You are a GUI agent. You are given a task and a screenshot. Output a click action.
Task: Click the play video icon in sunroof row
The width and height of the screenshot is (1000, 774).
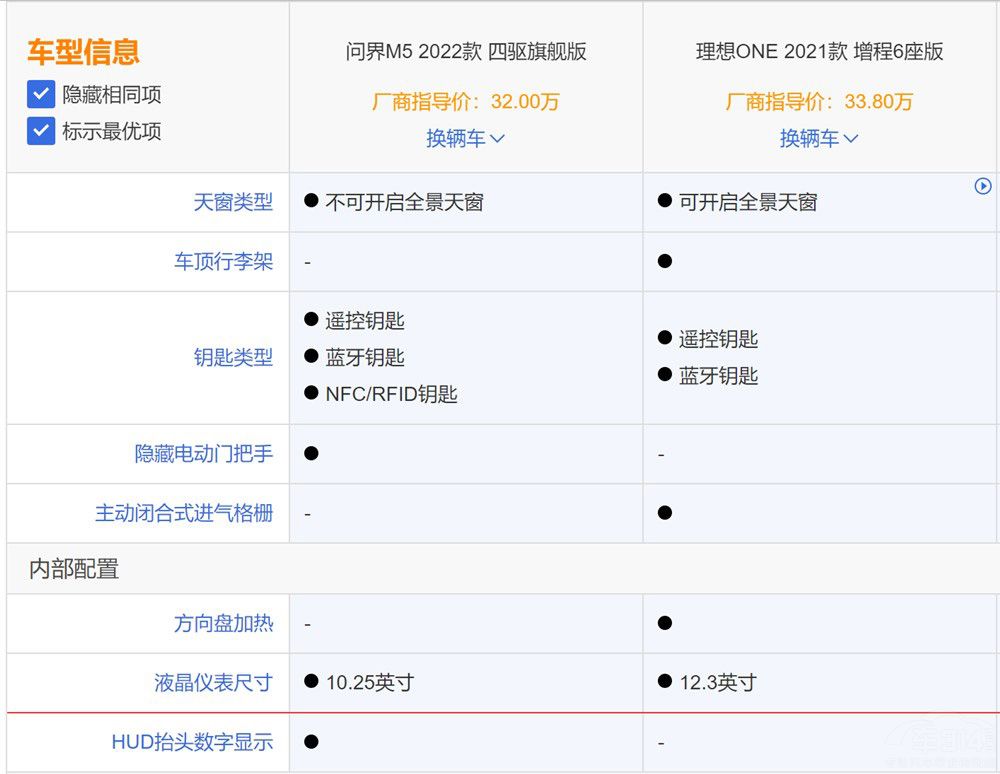pos(982,186)
